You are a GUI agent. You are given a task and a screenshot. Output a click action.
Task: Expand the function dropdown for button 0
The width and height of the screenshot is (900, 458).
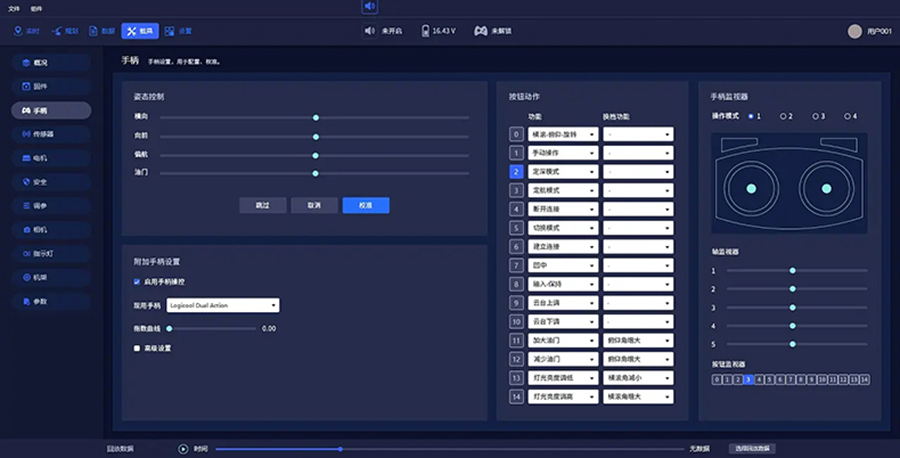tap(563, 134)
